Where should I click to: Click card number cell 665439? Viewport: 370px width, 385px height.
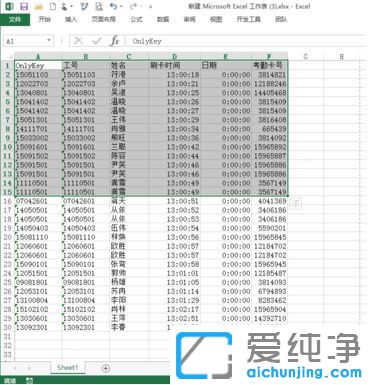(x=269, y=129)
